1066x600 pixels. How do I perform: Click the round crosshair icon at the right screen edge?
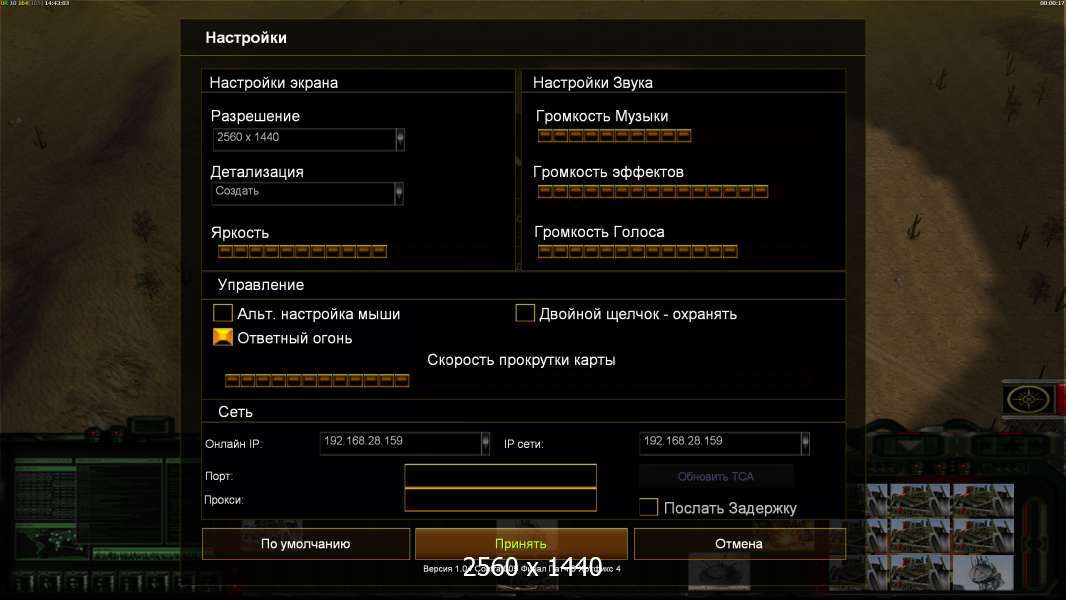1028,399
